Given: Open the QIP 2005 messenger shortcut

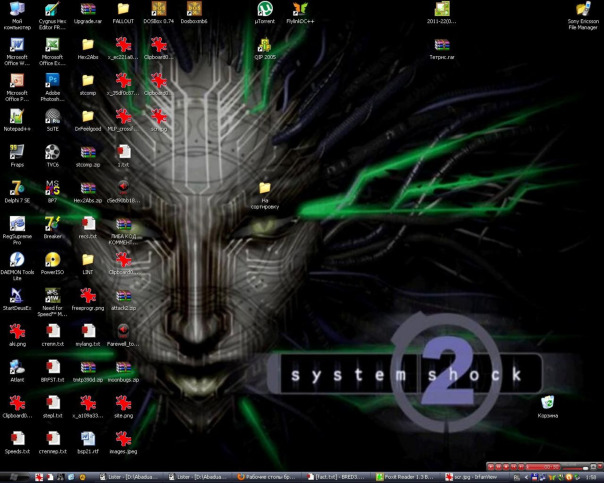Looking at the screenshot, I should click(x=265, y=49).
